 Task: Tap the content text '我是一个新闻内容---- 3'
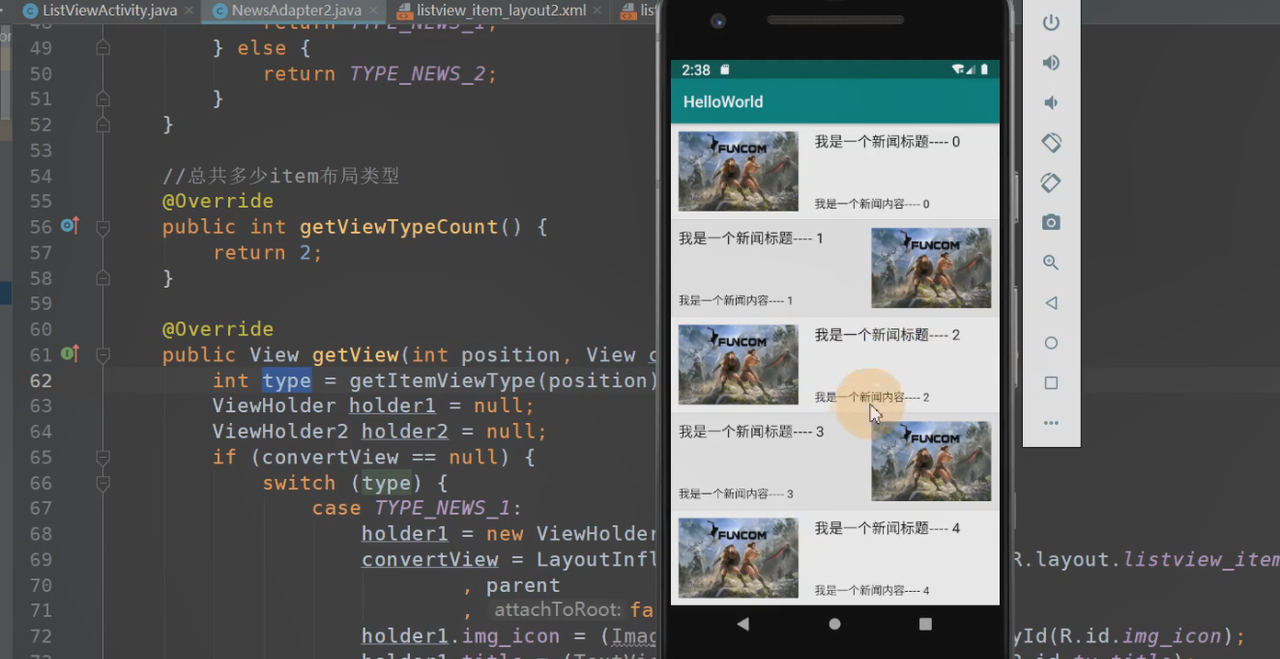click(736, 494)
